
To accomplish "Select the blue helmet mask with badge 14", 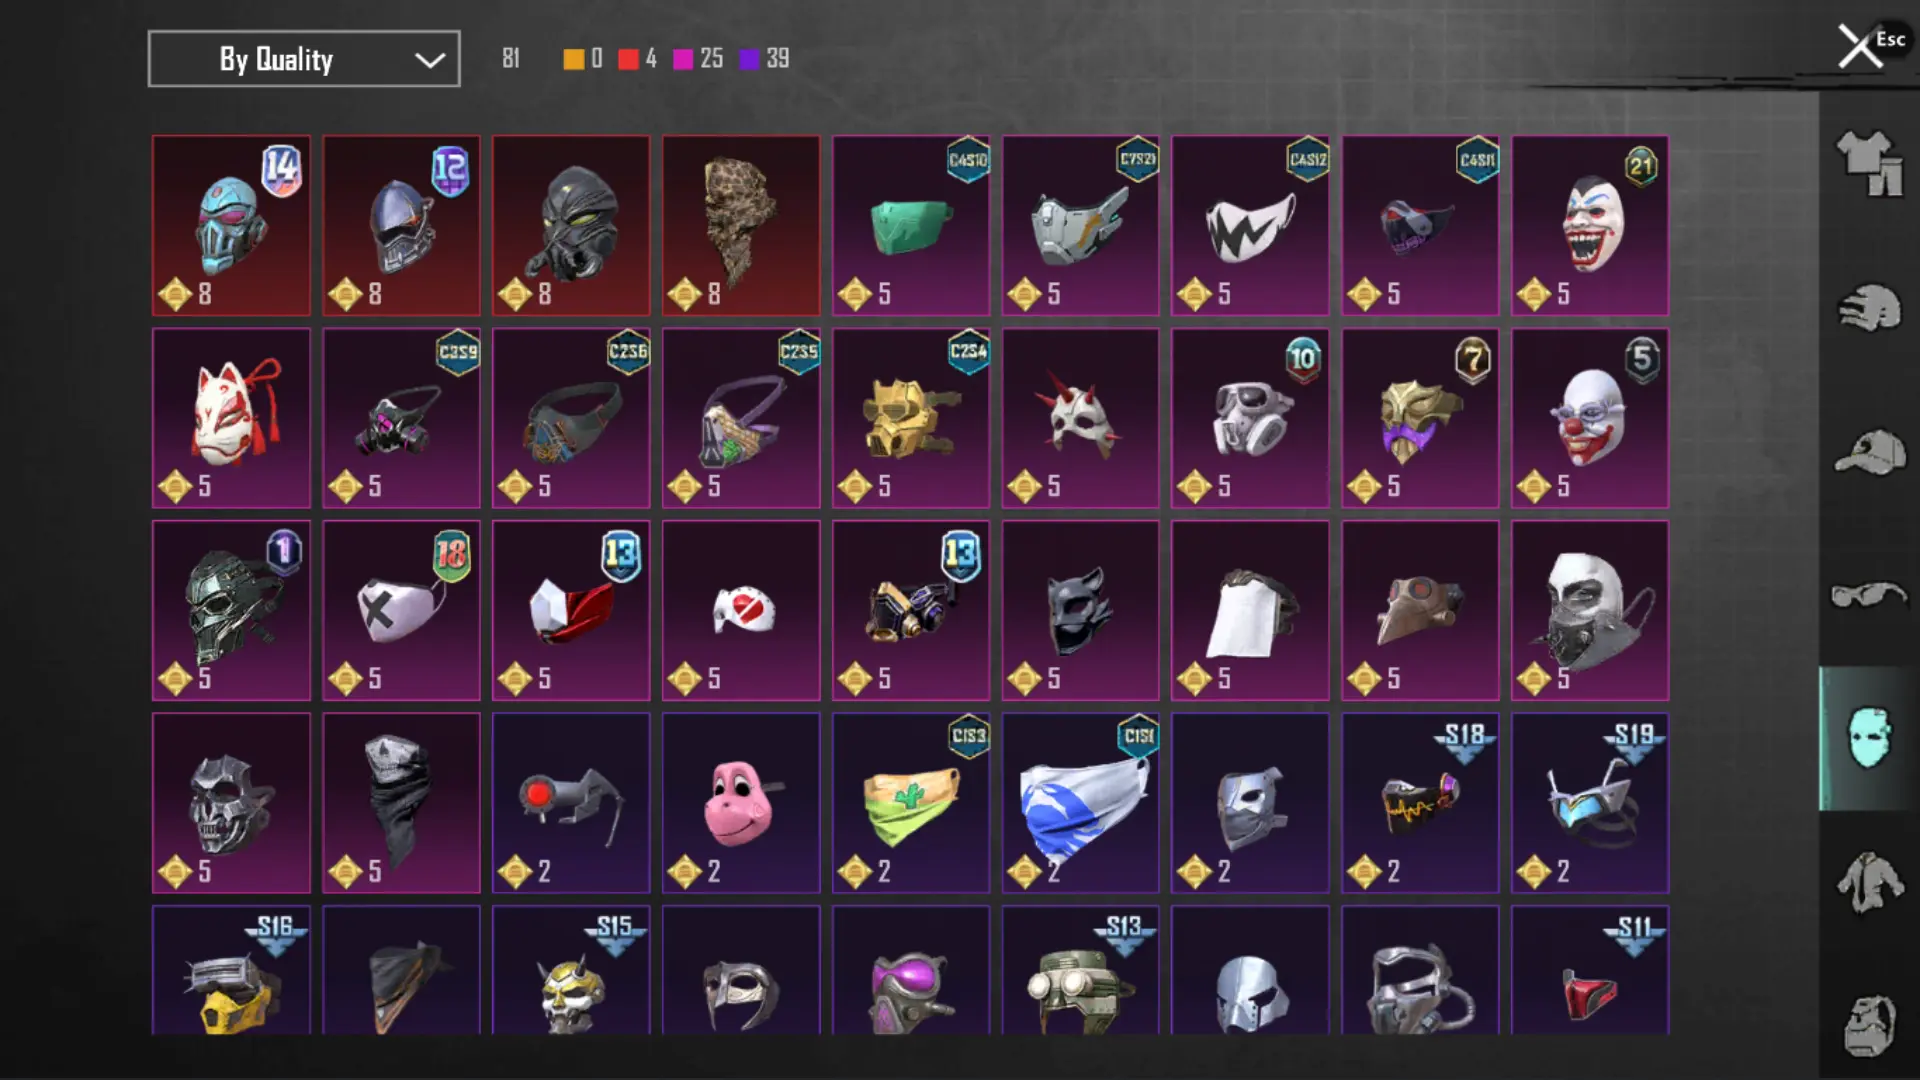I will pyautogui.click(x=231, y=226).
